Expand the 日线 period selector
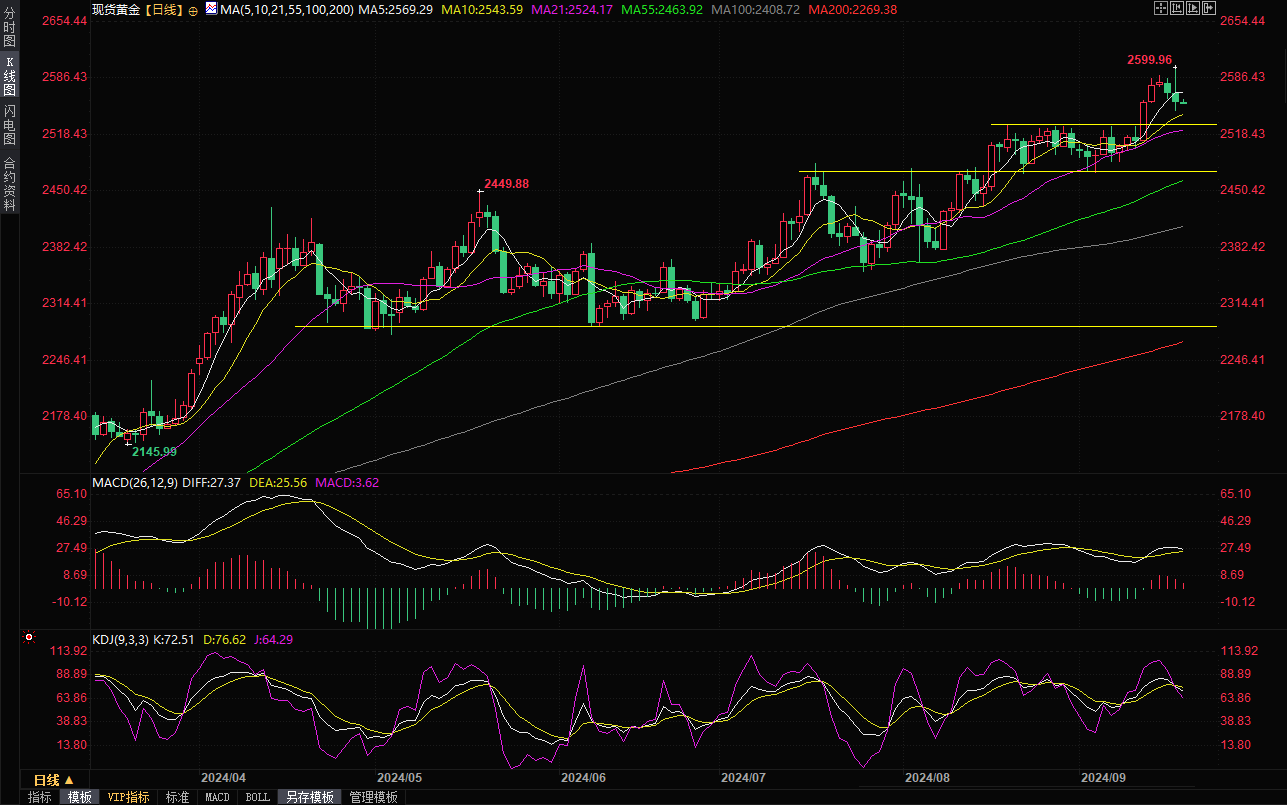The width and height of the screenshot is (1287, 805). pyautogui.click(x=53, y=780)
